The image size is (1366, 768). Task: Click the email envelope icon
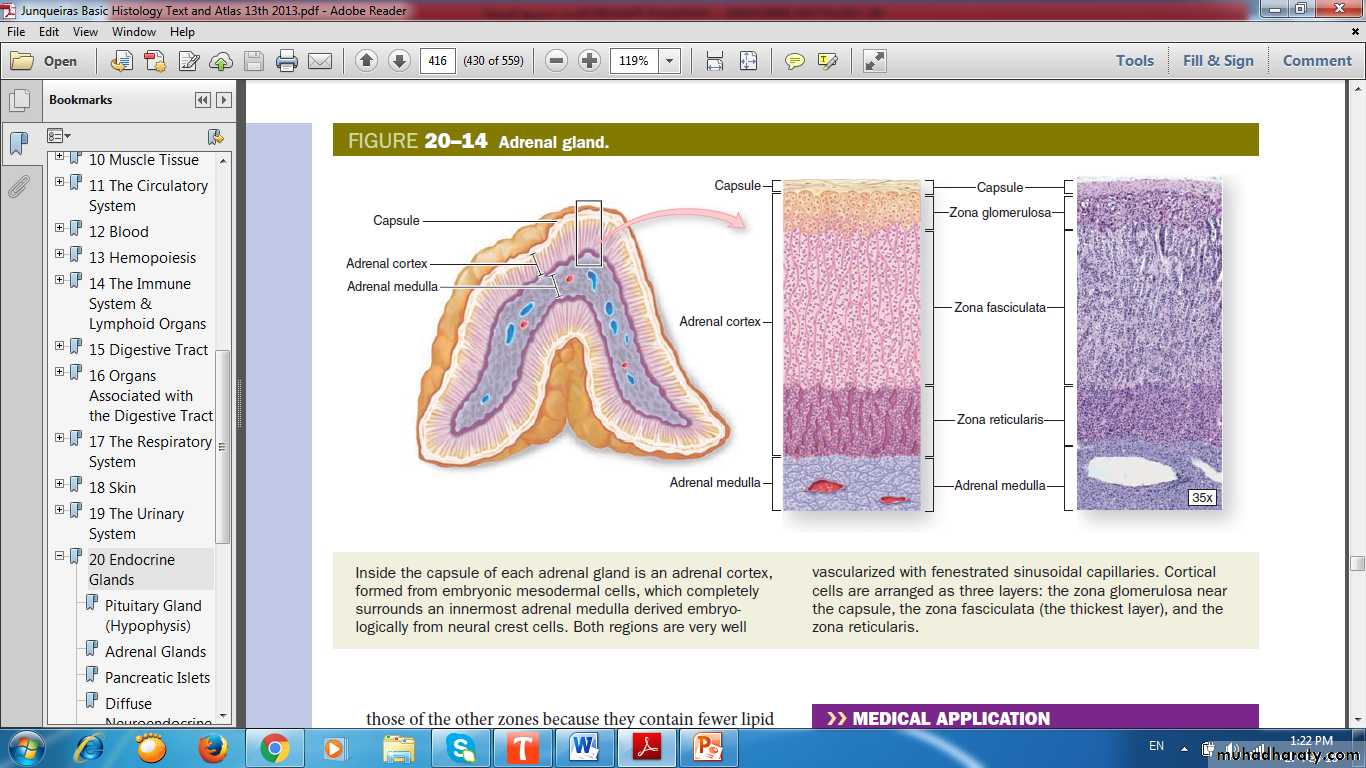click(x=320, y=61)
